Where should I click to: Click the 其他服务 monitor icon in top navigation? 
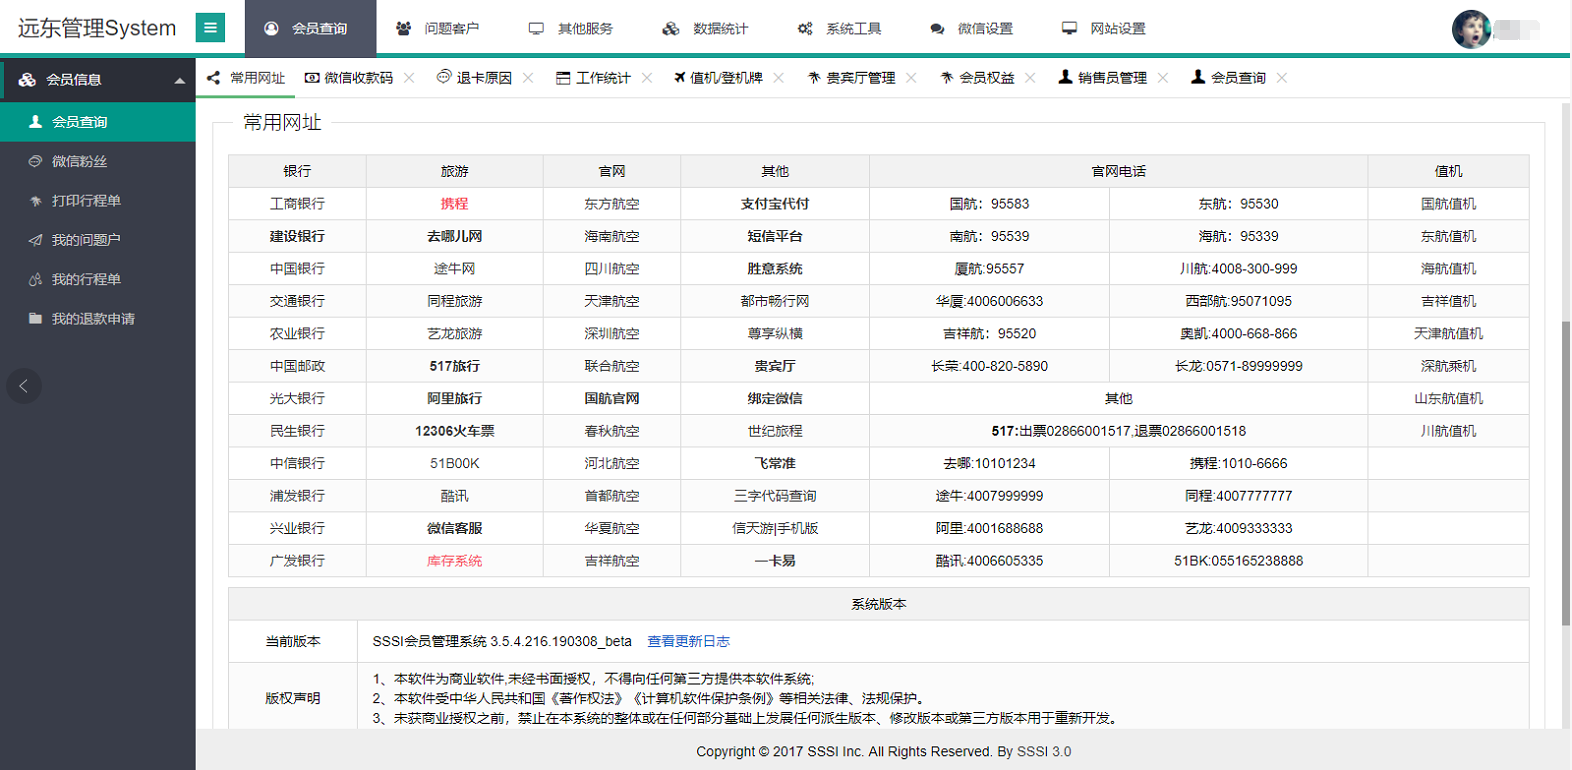pos(536,29)
